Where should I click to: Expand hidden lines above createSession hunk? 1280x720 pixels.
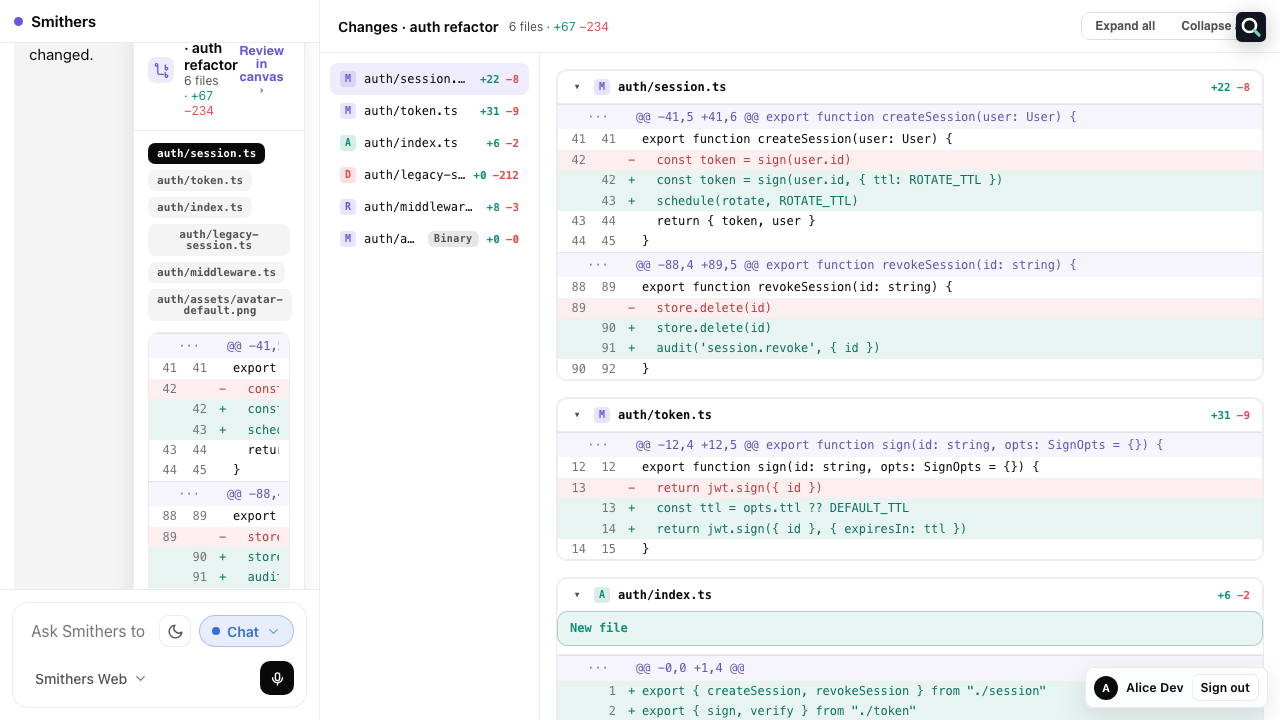coord(598,117)
